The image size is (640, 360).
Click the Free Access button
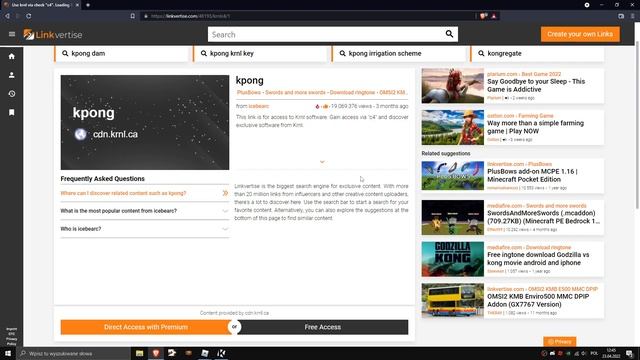coord(322,327)
